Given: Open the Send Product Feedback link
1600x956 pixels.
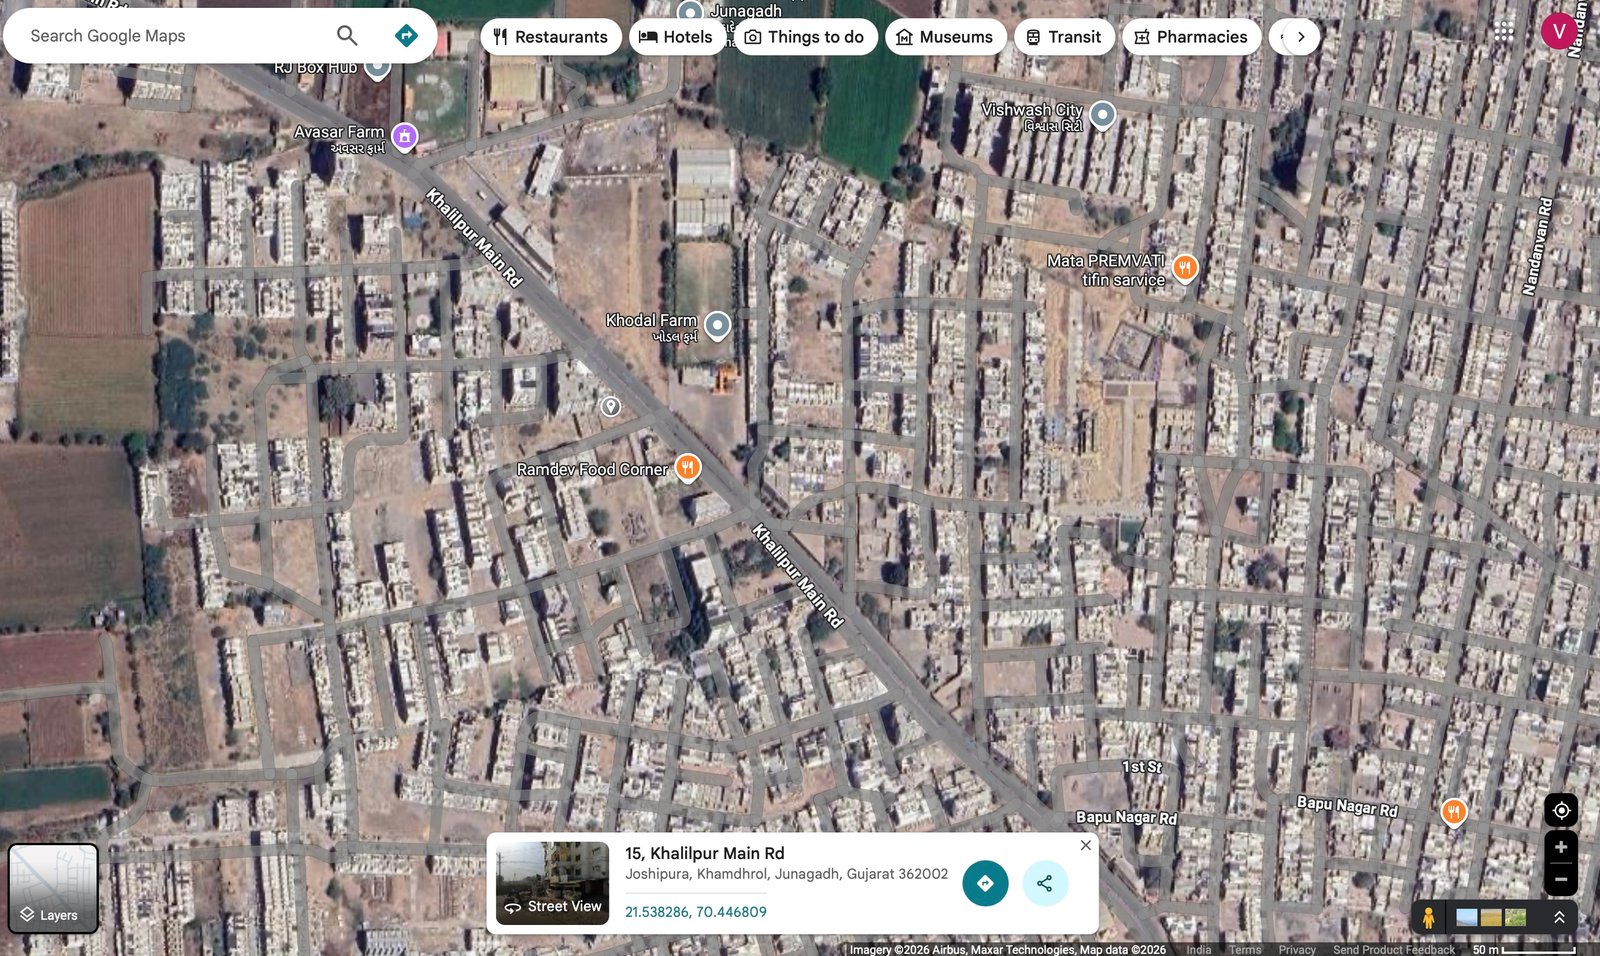Looking at the screenshot, I should 1393,949.
